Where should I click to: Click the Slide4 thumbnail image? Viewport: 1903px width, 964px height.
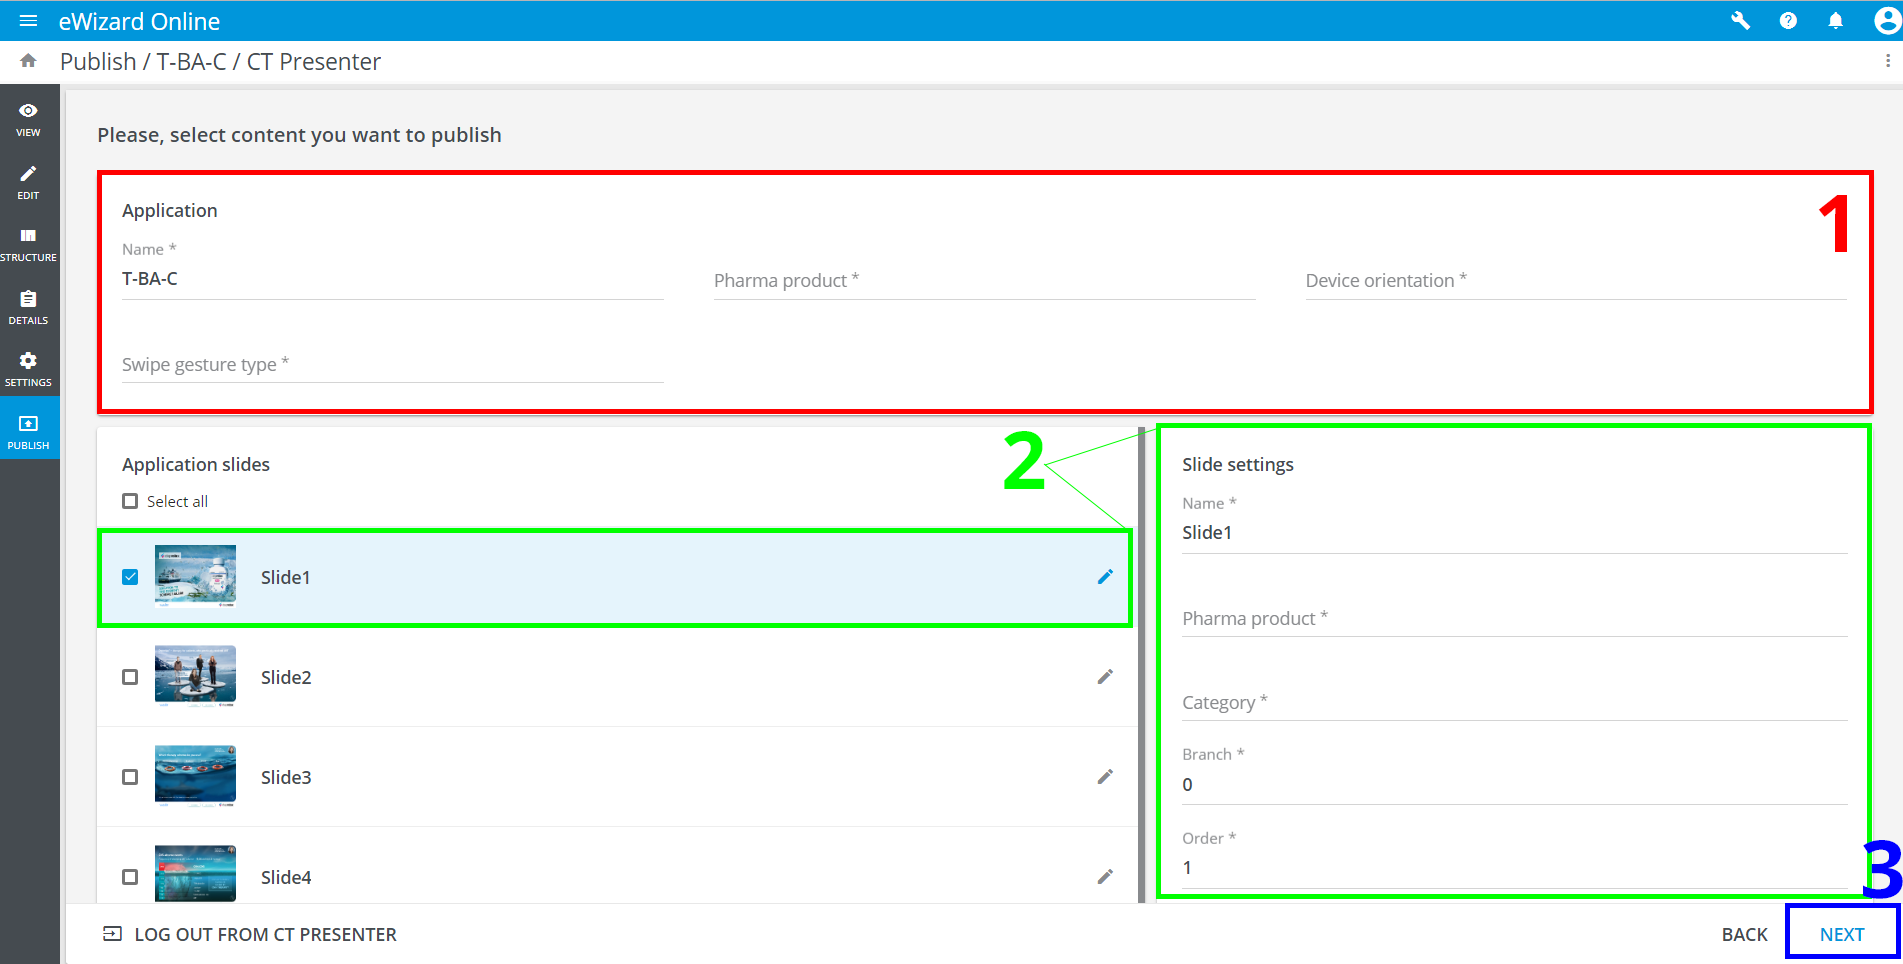pyautogui.click(x=195, y=873)
